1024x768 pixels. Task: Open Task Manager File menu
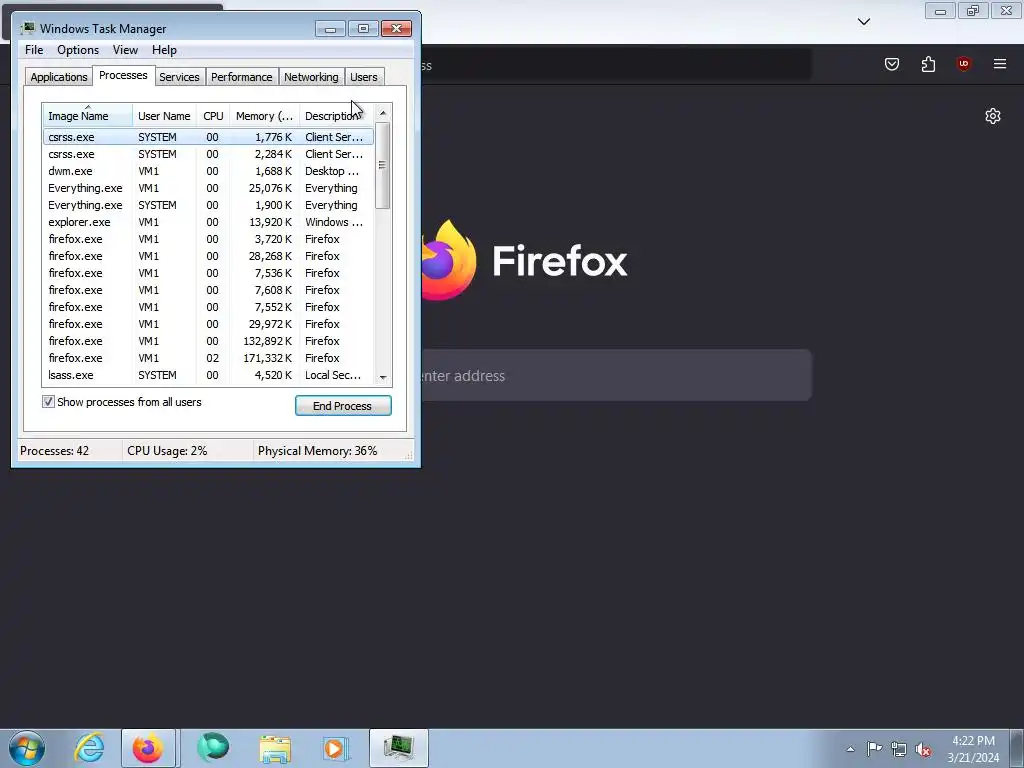click(x=34, y=50)
